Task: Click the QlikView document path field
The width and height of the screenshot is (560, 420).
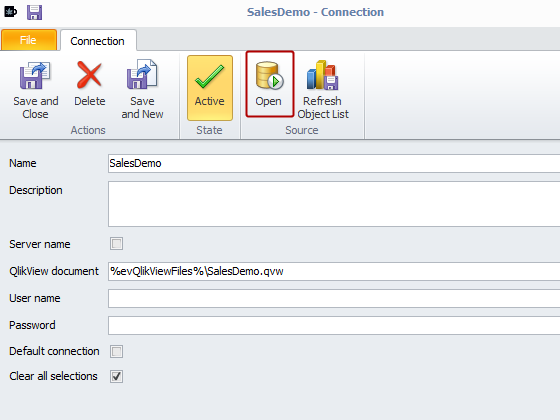Action: point(334,271)
